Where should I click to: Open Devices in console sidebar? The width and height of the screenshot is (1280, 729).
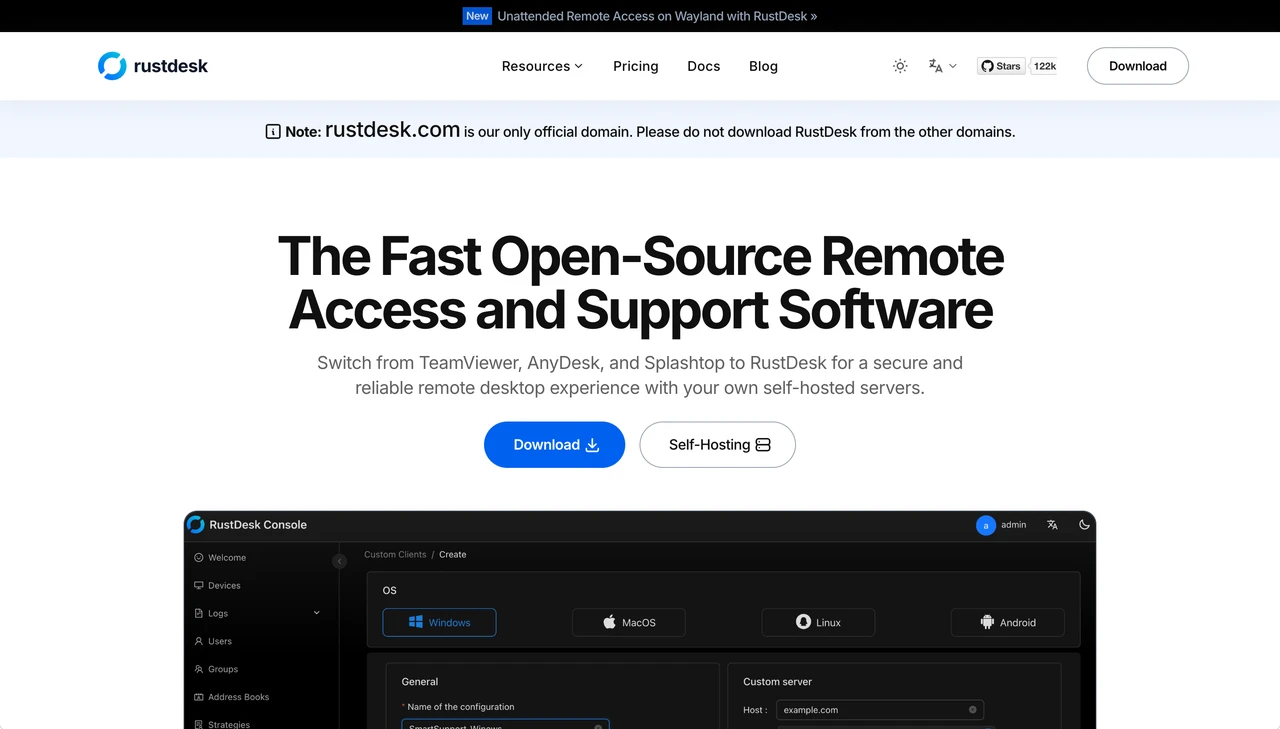[217, 585]
